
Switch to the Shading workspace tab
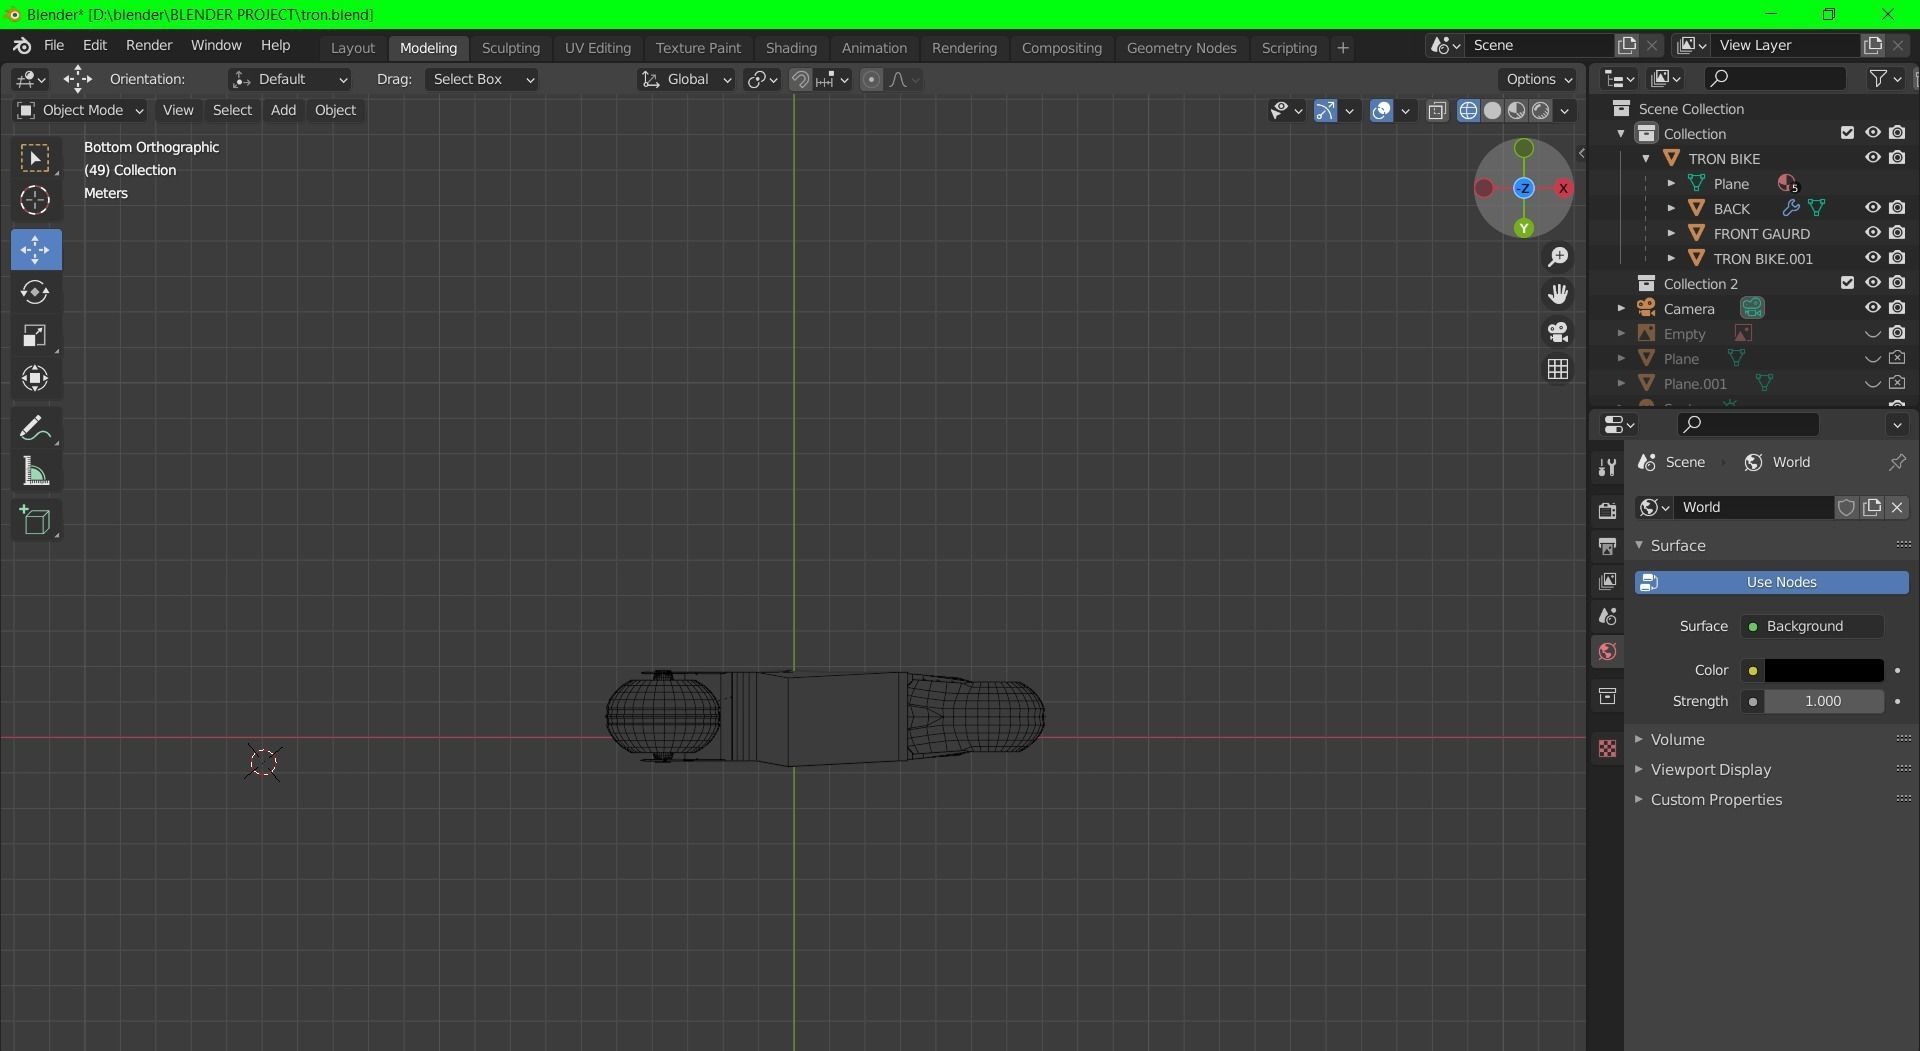(791, 48)
